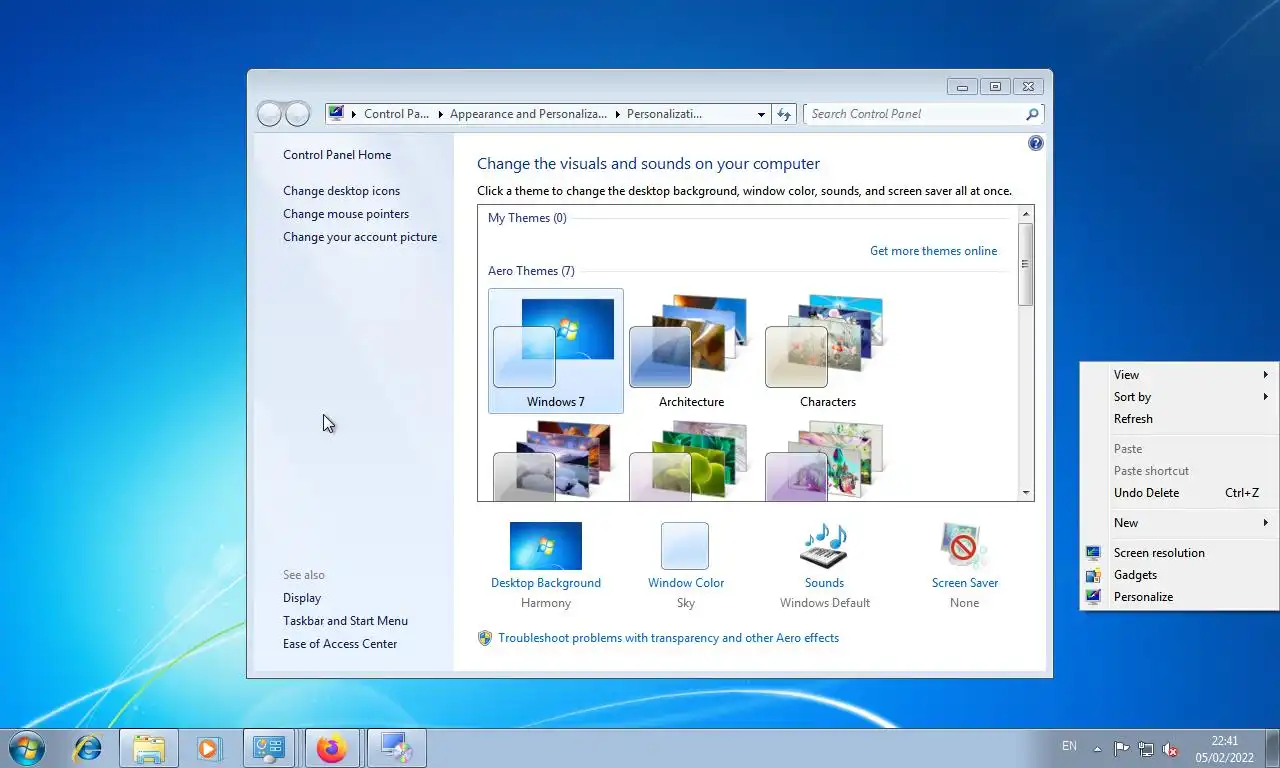Open Taskbar and Start Menu link
1280x768 pixels.
click(x=345, y=621)
